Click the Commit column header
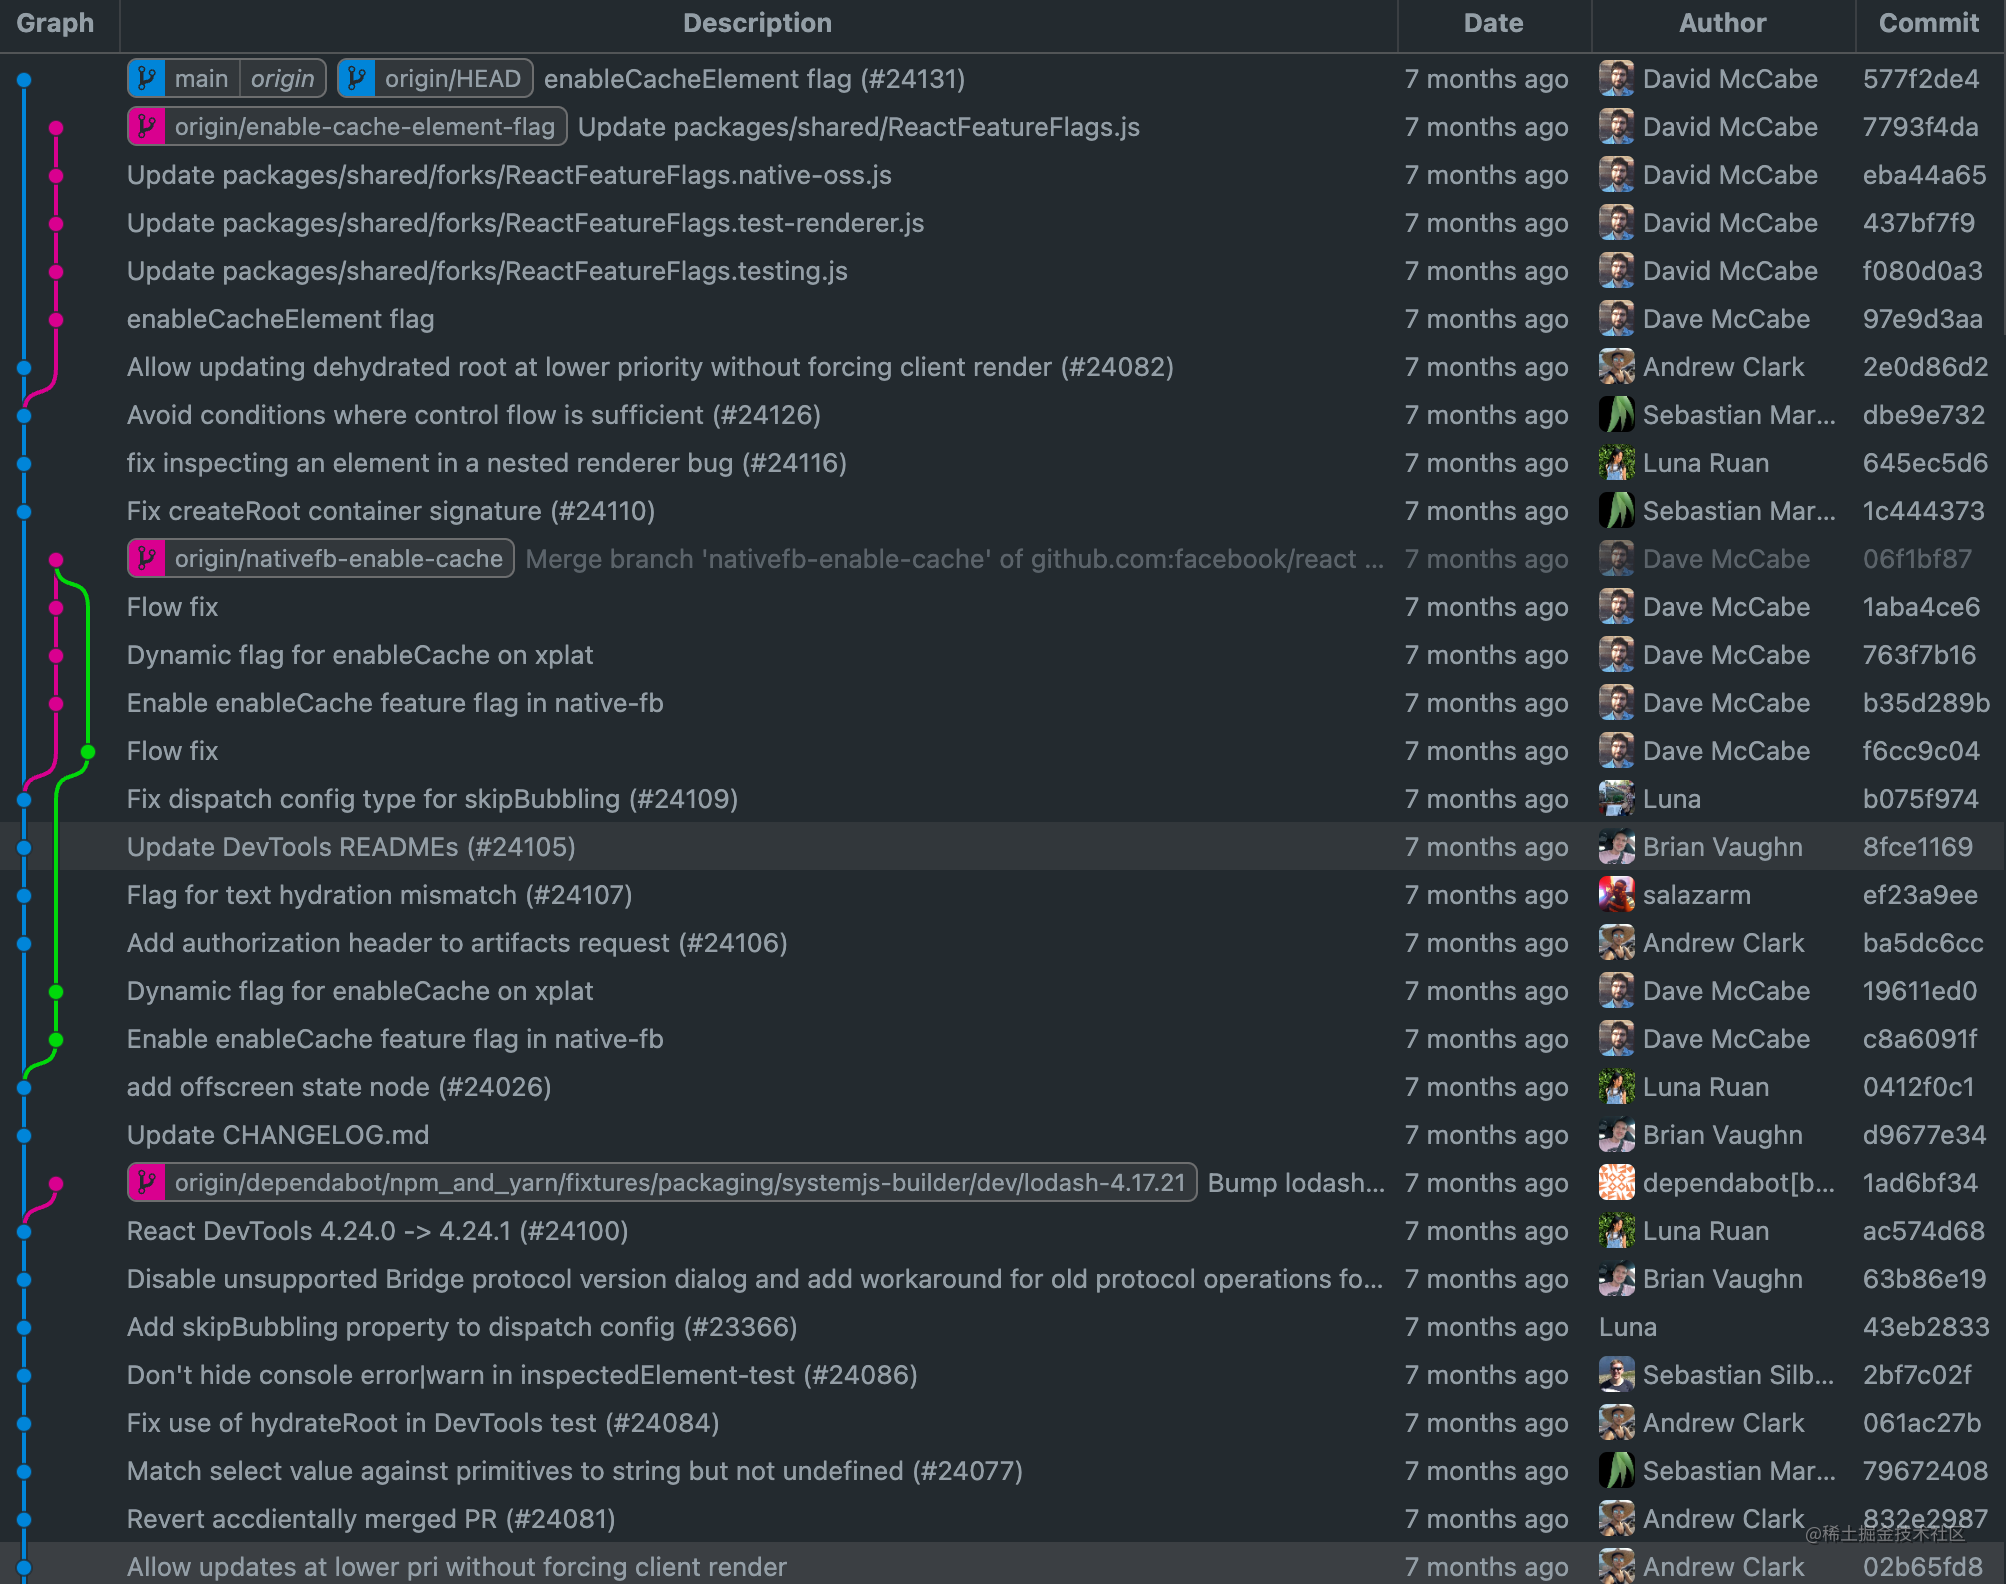Viewport: 2006px width, 1584px height. [1928, 23]
